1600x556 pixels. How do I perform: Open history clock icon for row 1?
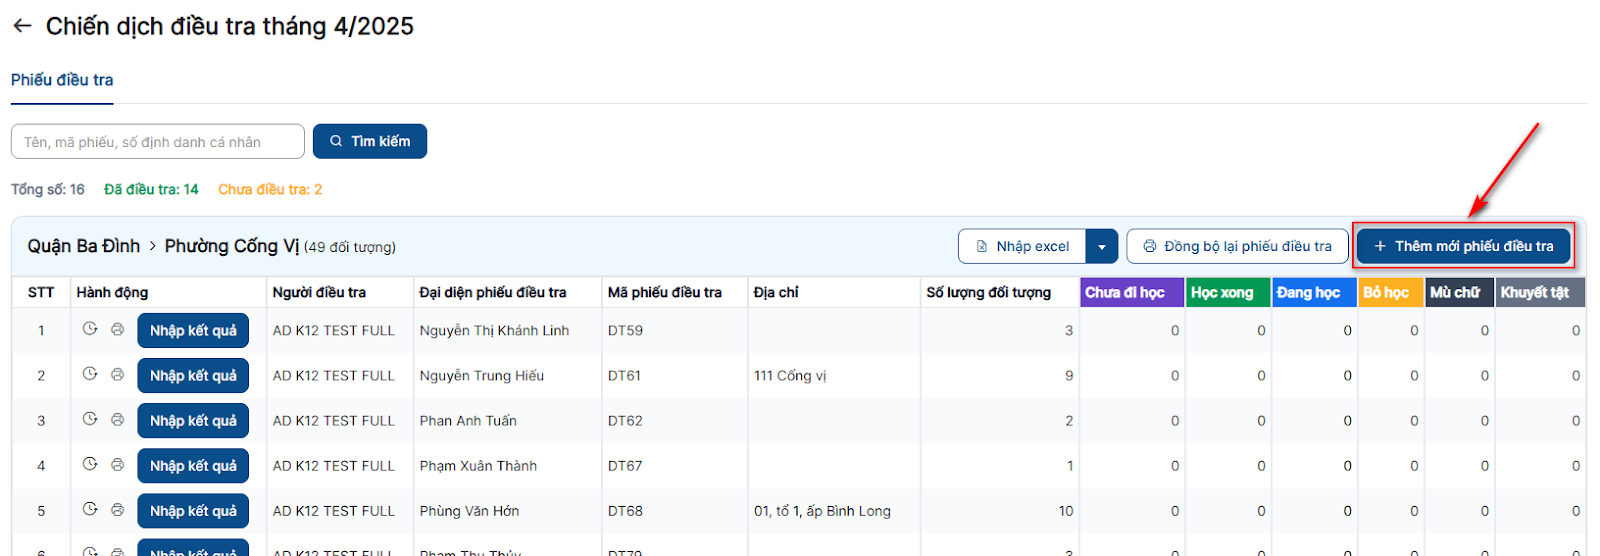(x=90, y=329)
